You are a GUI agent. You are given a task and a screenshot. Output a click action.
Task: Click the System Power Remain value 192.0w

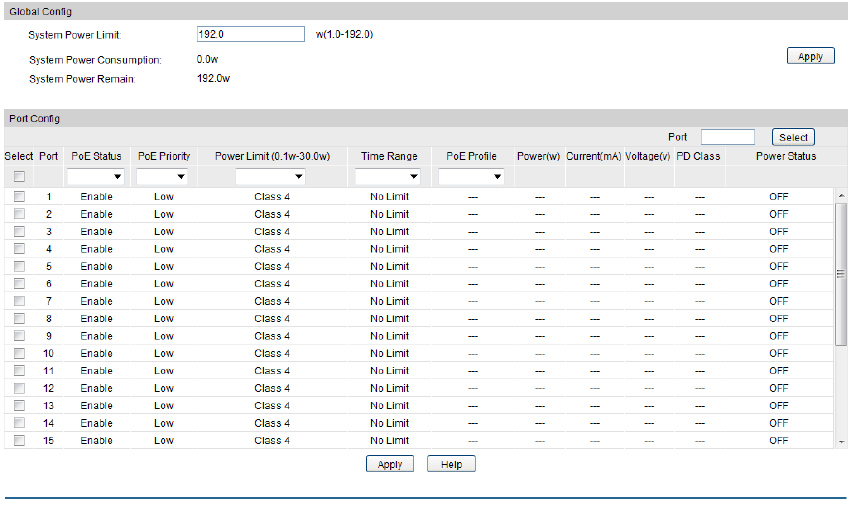(x=213, y=78)
